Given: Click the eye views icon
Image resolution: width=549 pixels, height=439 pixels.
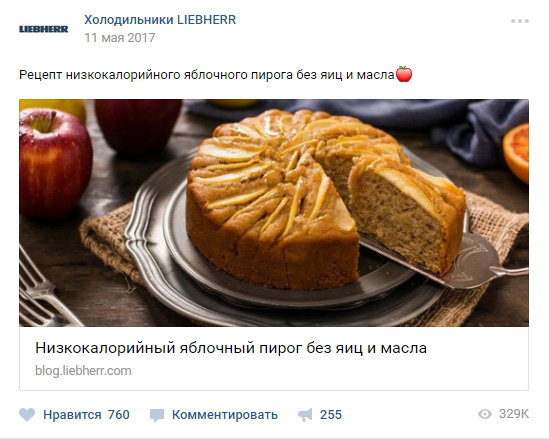Looking at the screenshot, I should coord(485,414).
